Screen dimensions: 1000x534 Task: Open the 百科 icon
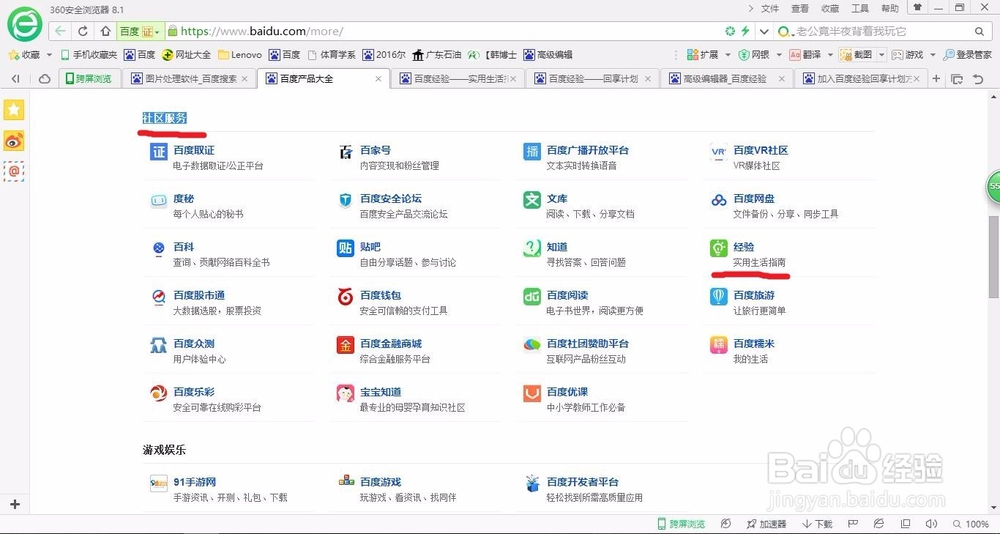158,248
